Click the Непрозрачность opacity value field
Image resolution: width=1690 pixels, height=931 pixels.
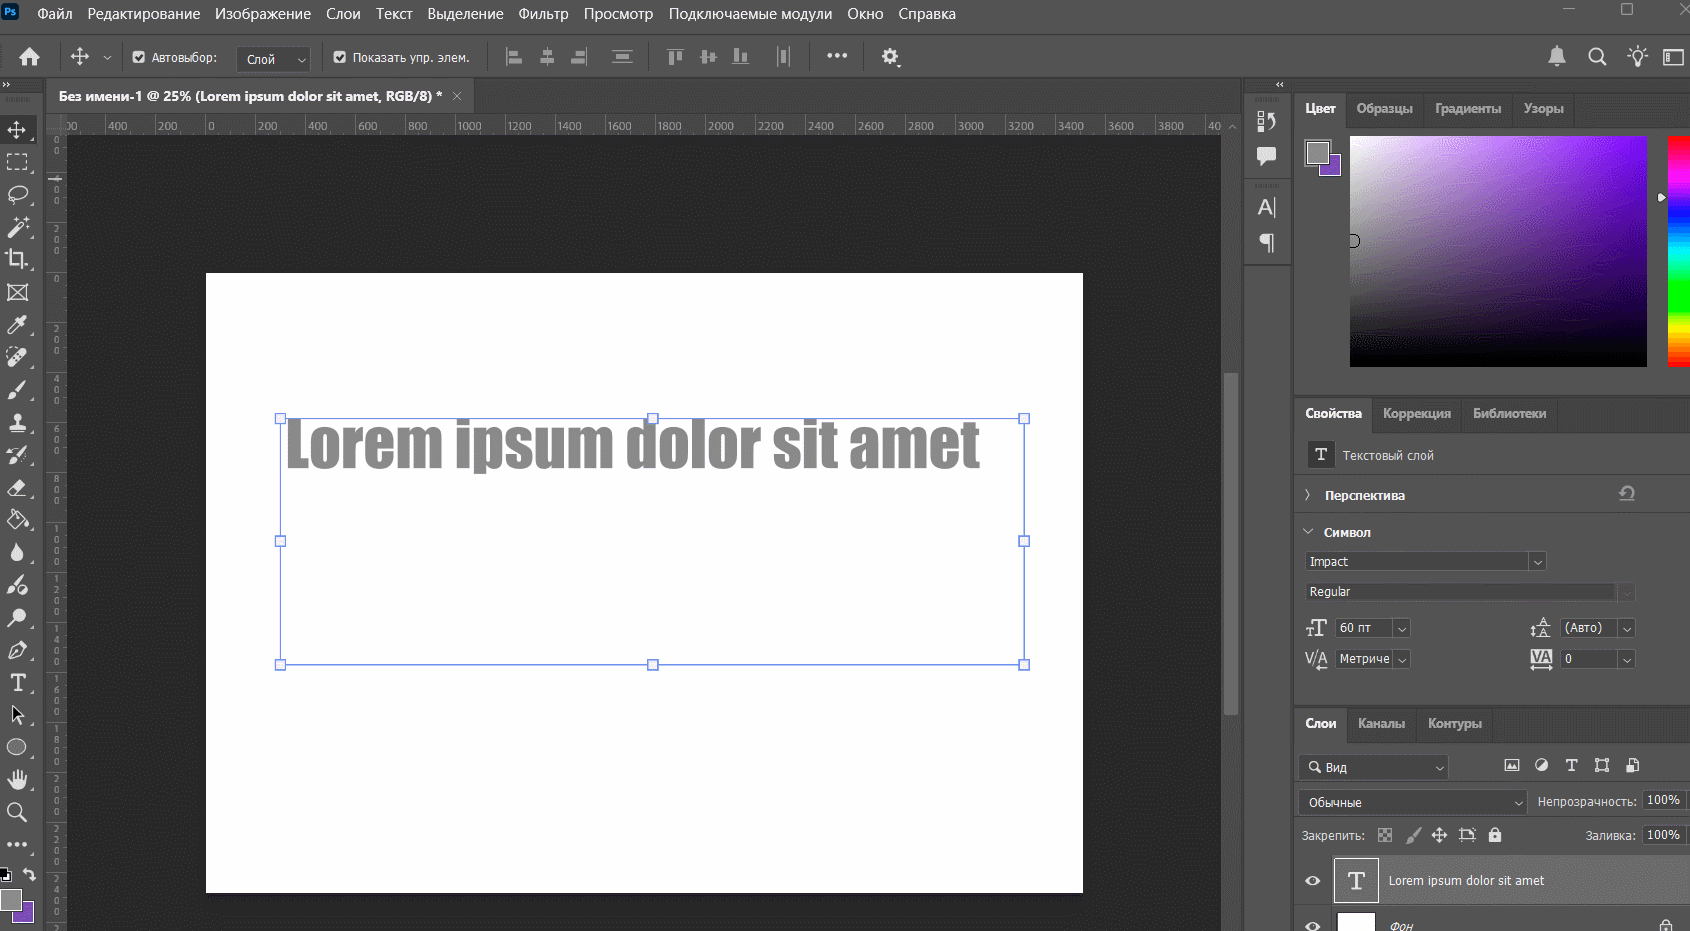(x=1662, y=800)
